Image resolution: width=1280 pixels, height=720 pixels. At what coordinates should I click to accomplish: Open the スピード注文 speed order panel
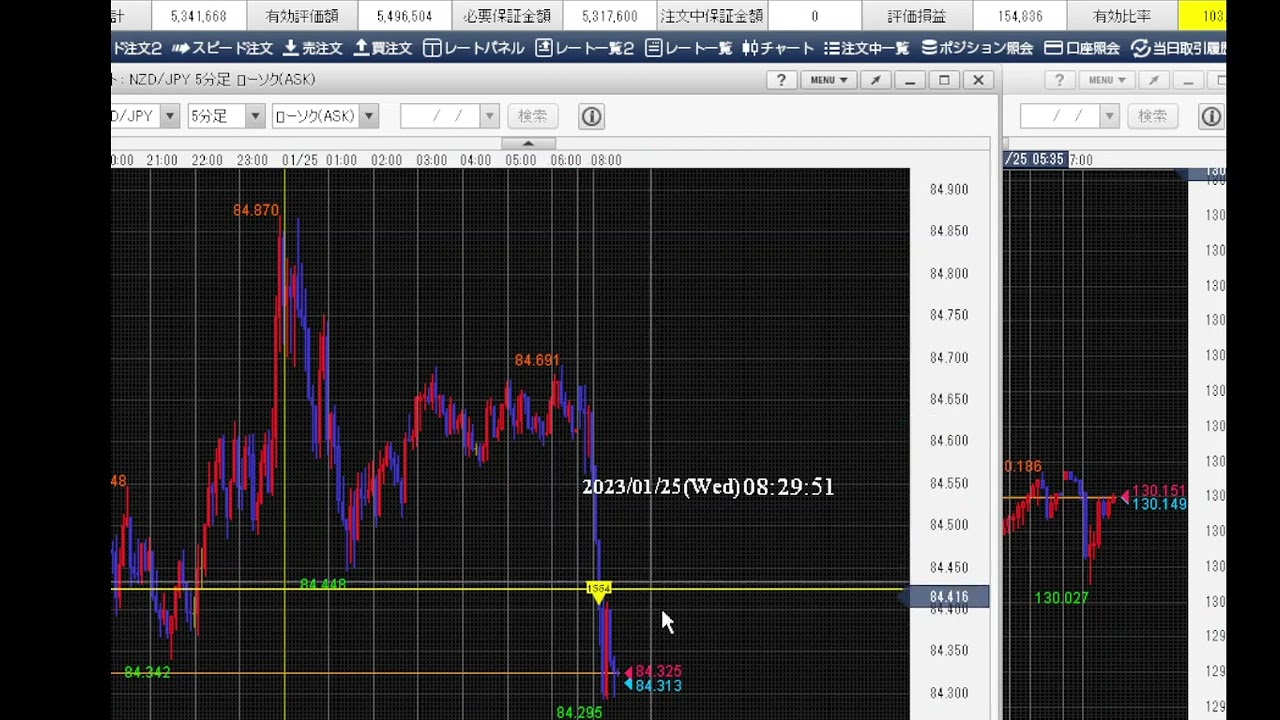click(x=222, y=48)
